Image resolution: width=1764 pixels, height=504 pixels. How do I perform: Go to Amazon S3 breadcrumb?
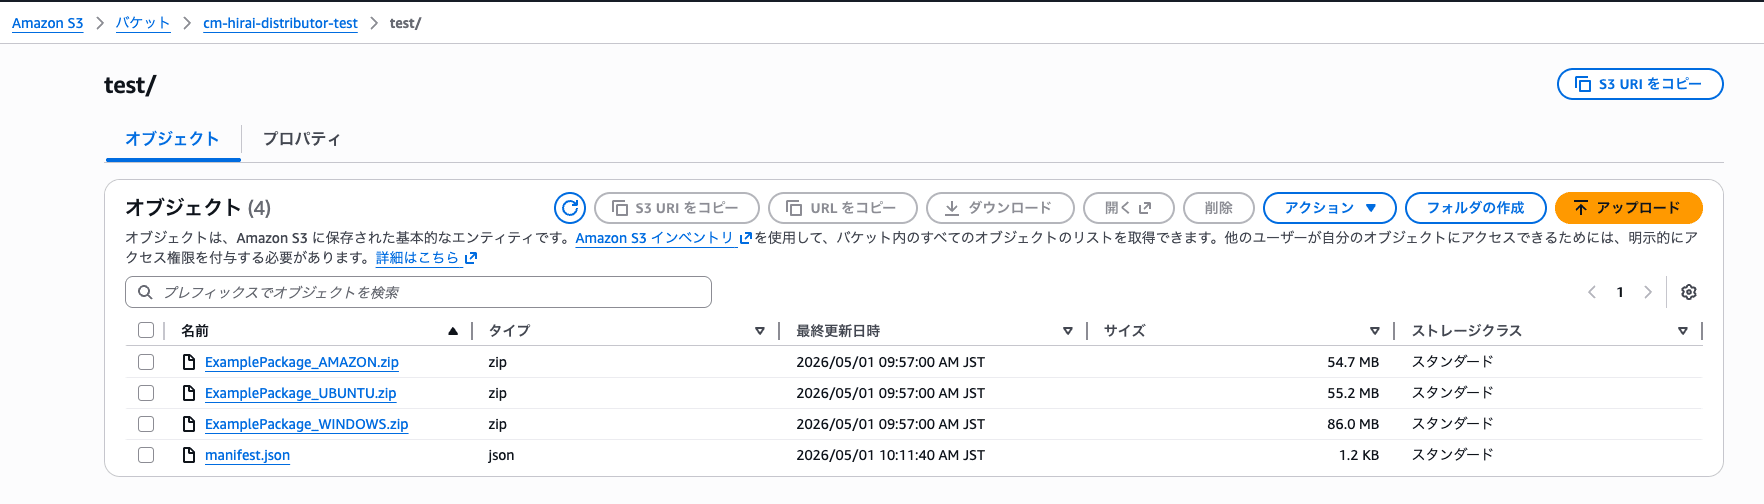(48, 23)
